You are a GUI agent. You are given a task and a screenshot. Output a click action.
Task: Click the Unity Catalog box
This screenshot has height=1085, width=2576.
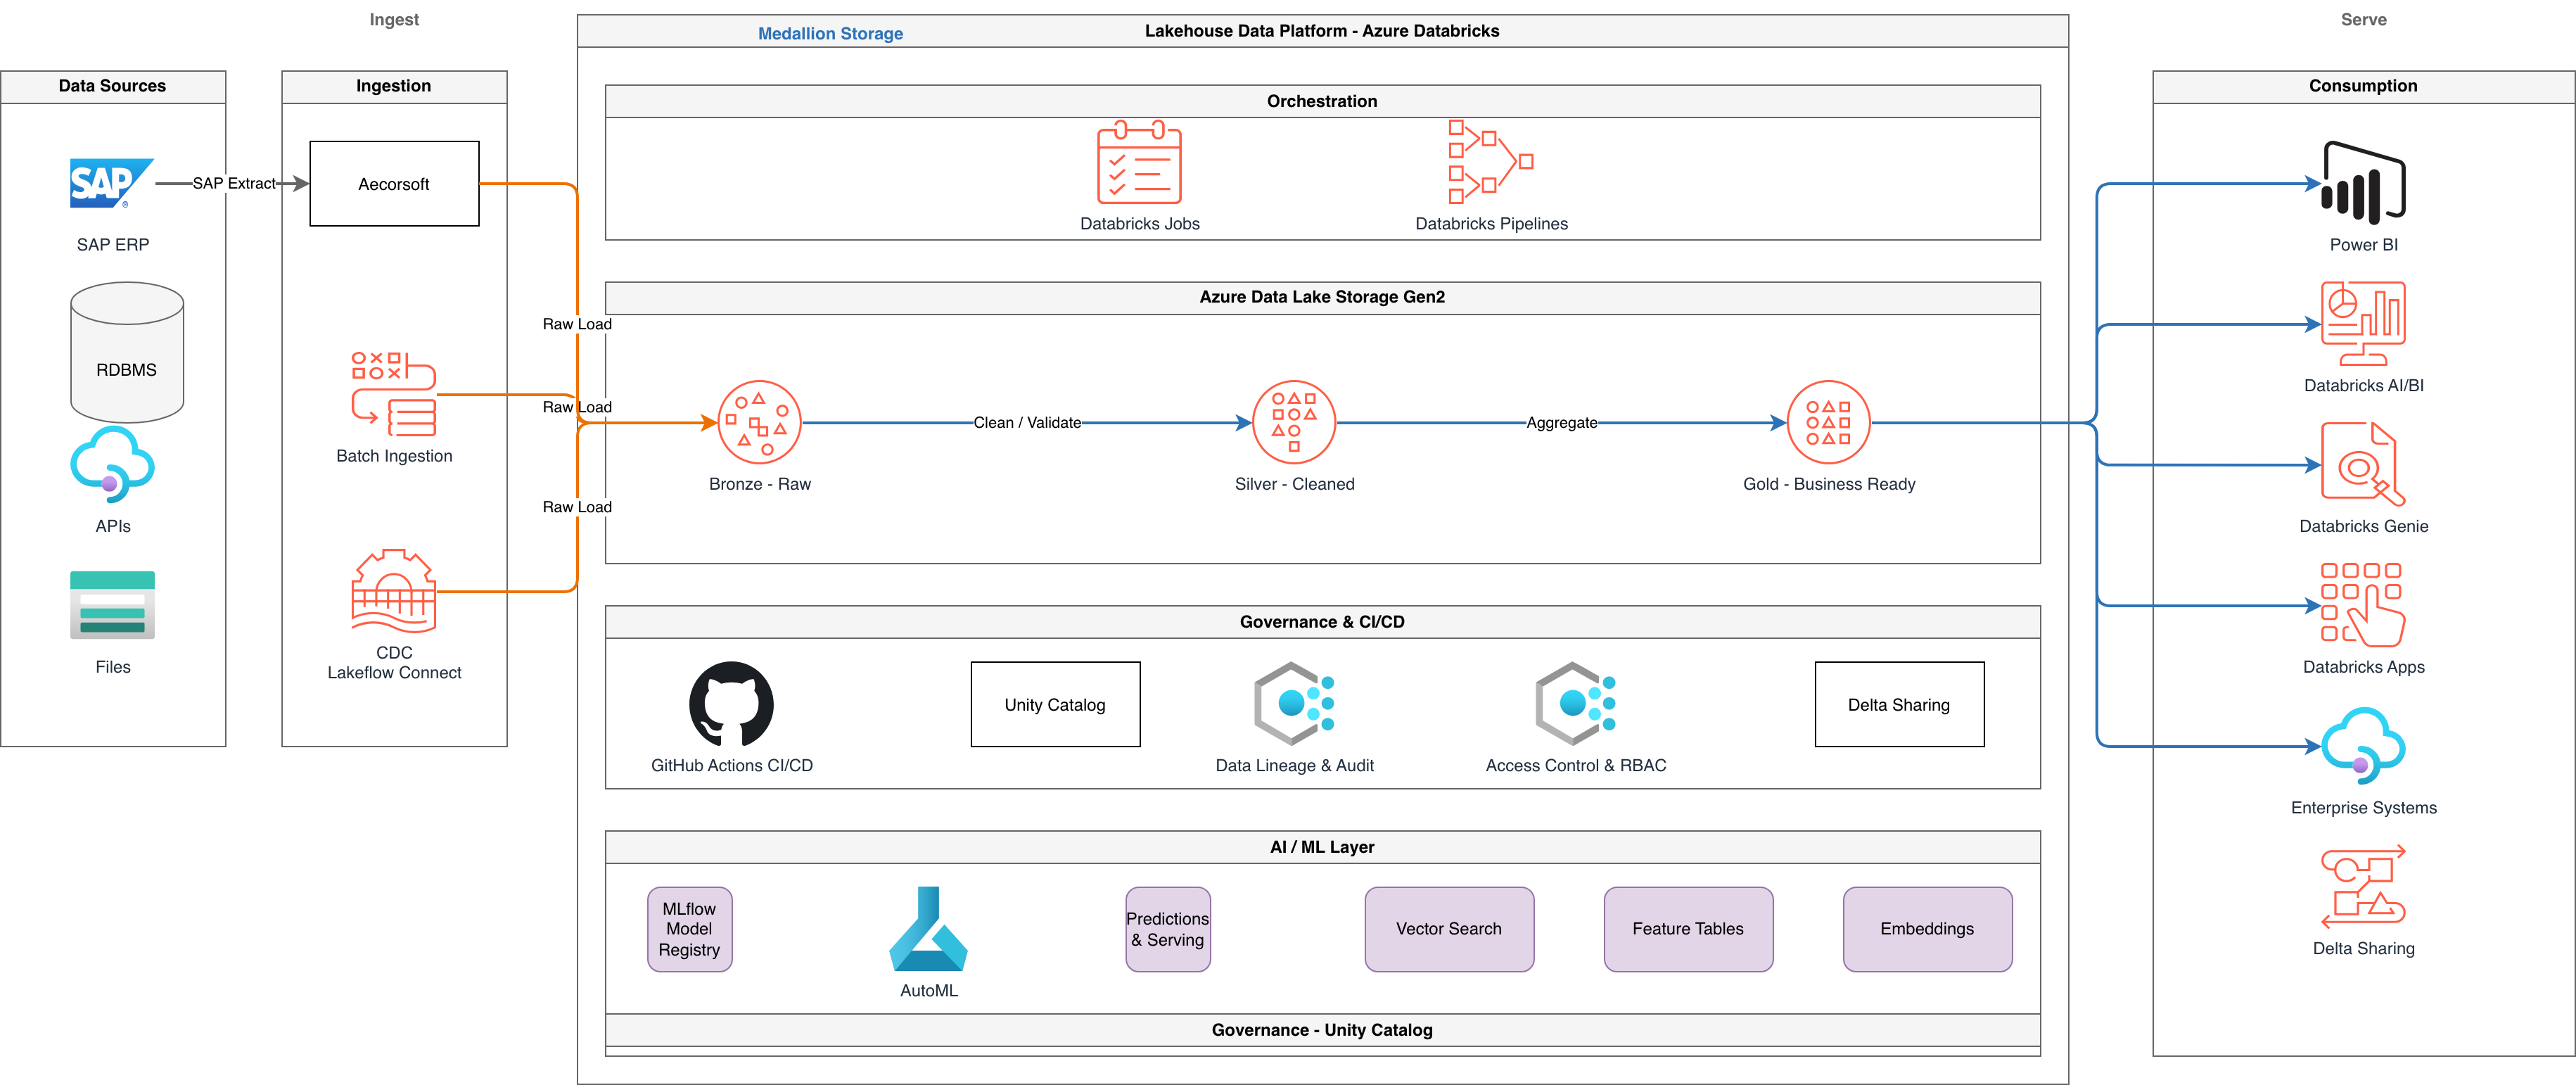pyautogui.click(x=1055, y=704)
